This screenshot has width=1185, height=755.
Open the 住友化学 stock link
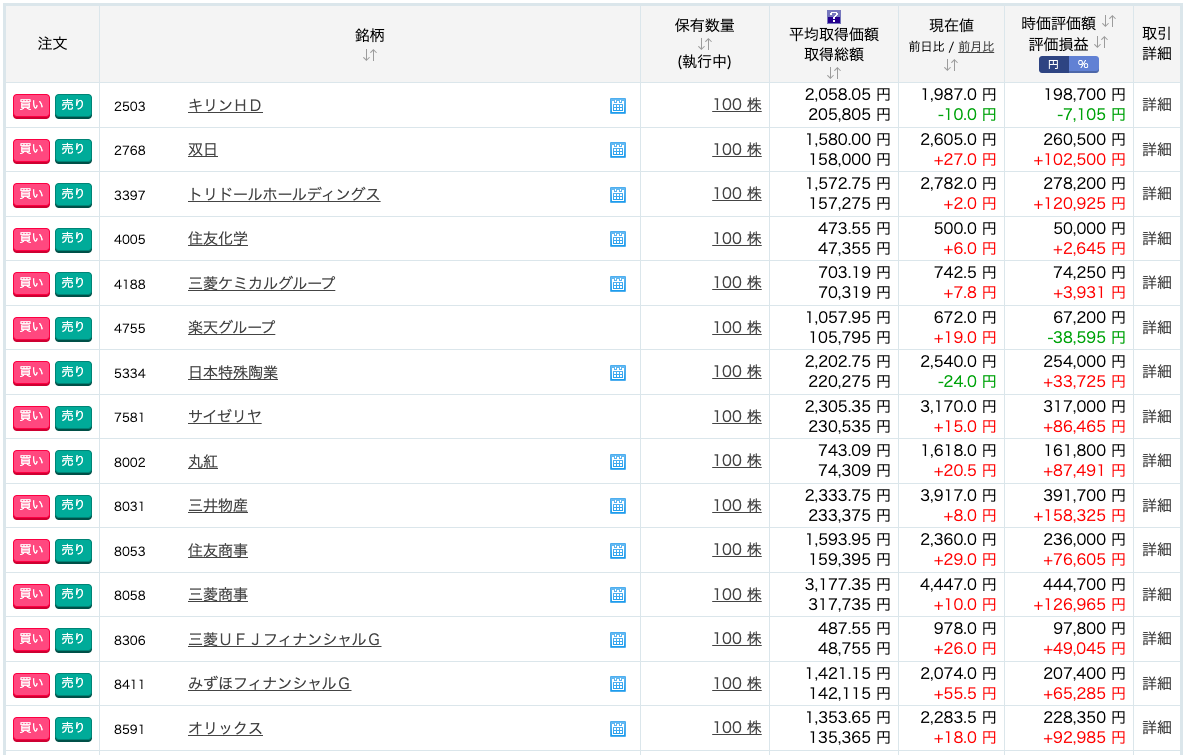click(218, 239)
